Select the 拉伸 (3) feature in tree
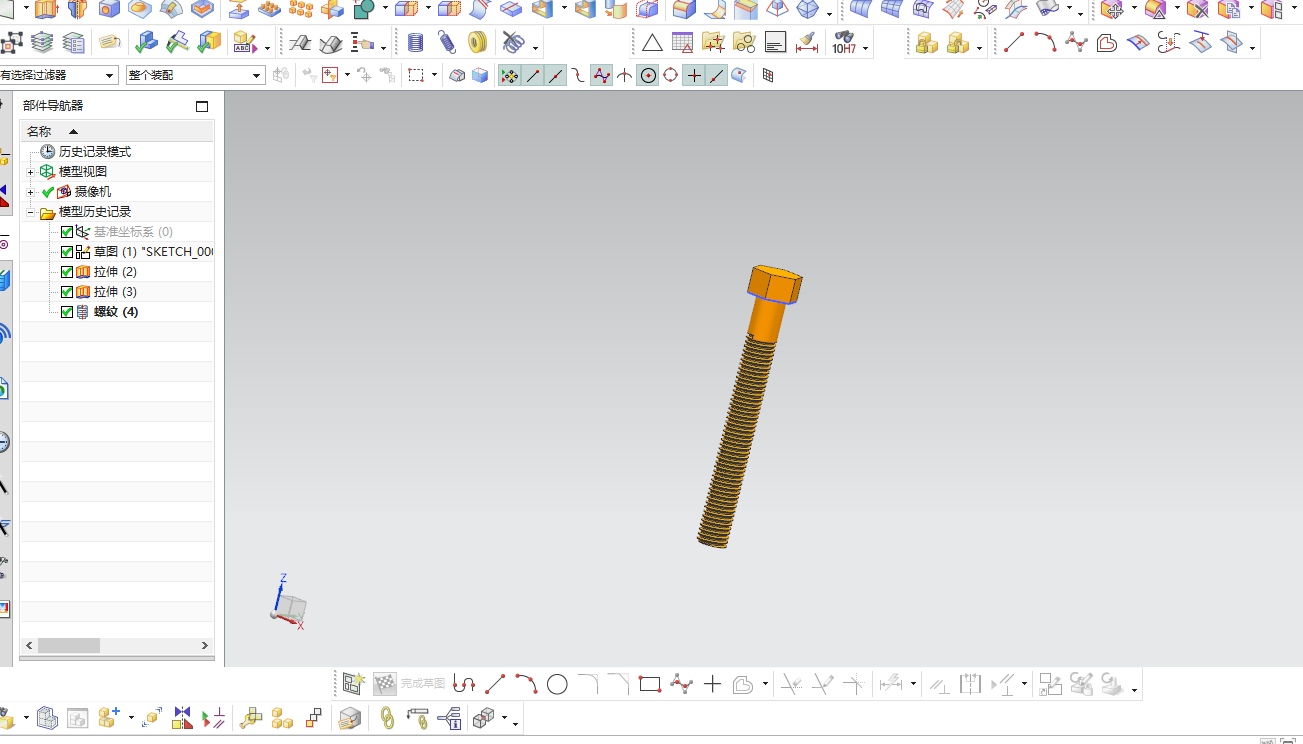 pos(115,292)
